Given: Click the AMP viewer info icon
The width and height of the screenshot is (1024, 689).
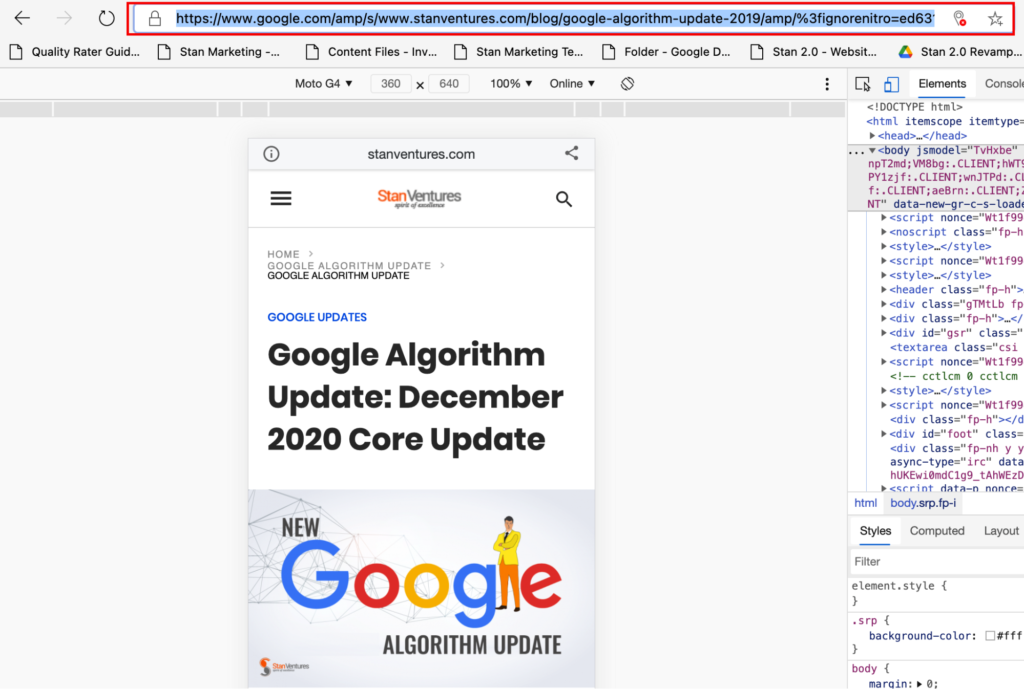Looking at the screenshot, I should (271, 154).
